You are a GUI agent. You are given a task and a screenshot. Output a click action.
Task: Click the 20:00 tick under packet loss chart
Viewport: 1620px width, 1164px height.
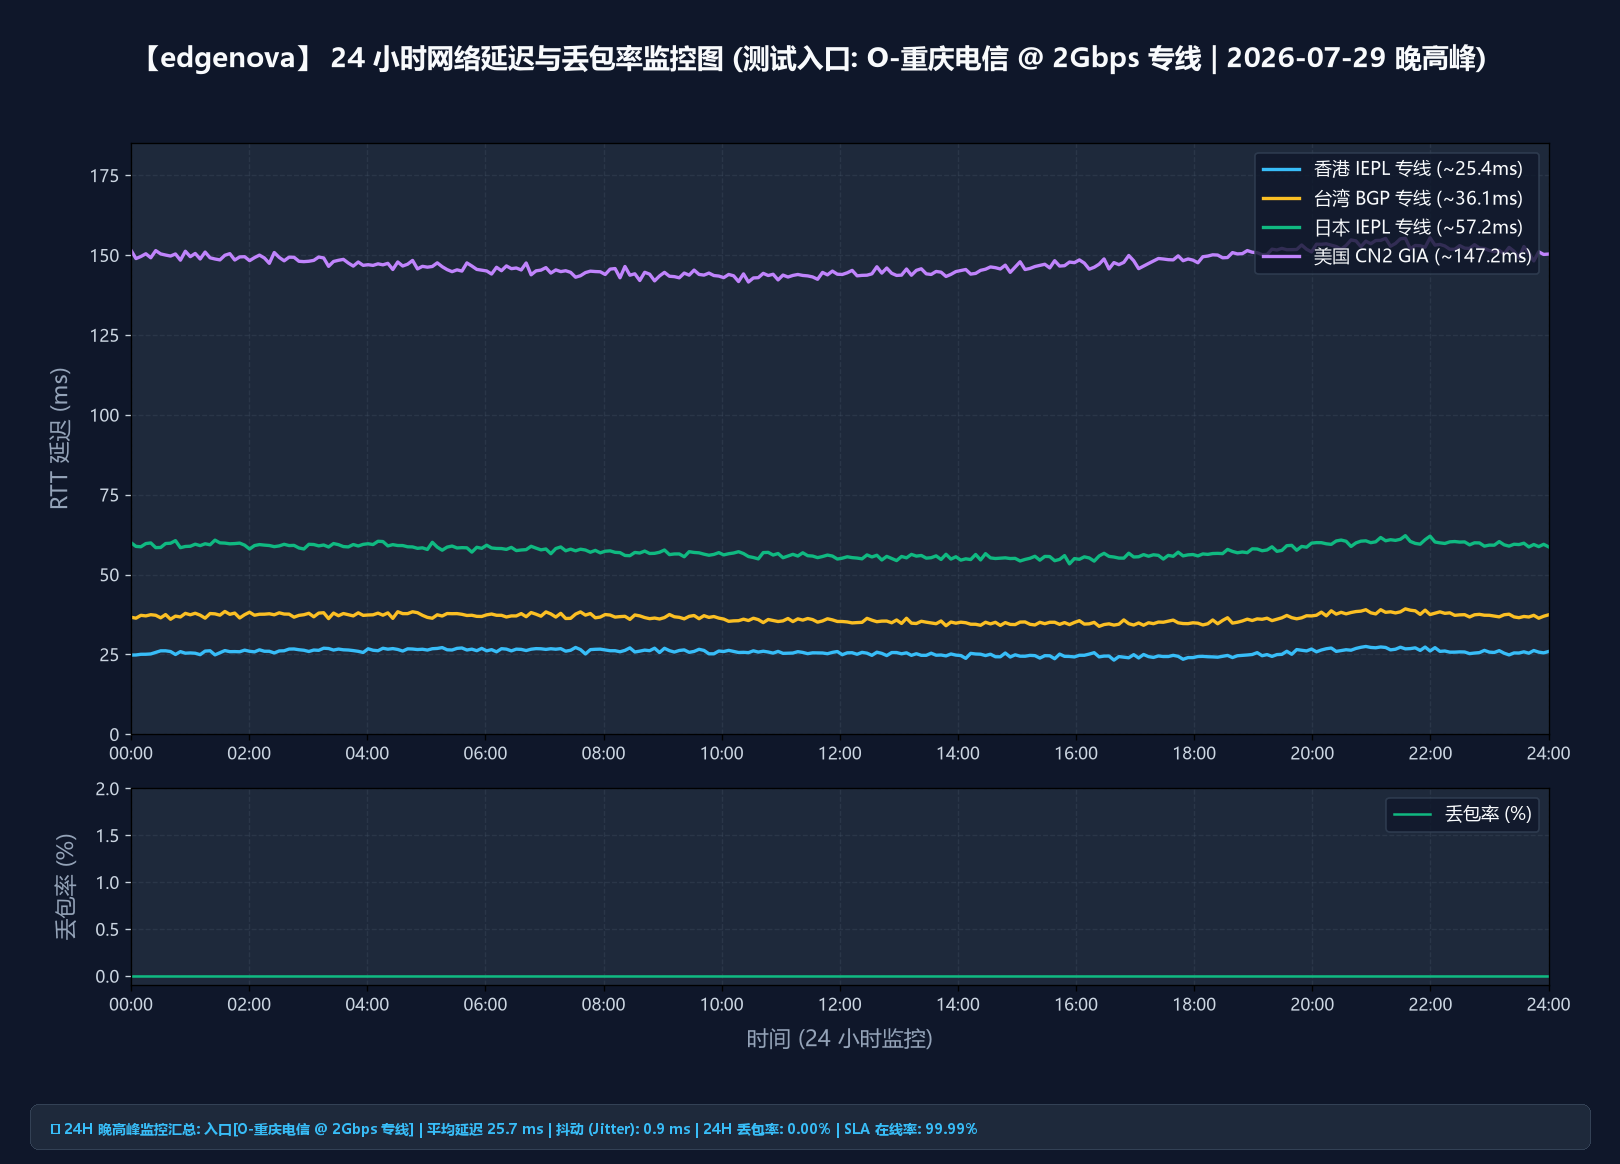click(x=1312, y=1004)
